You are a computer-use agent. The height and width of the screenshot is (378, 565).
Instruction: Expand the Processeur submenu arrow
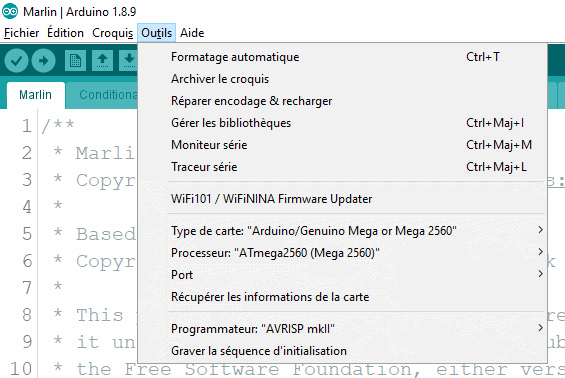(x=540, y=252)
